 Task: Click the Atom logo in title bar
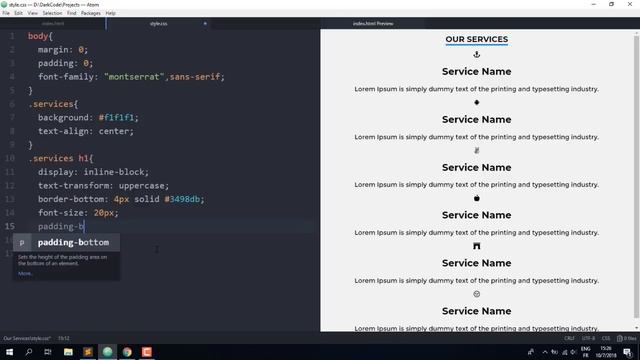tap(4, 4)
